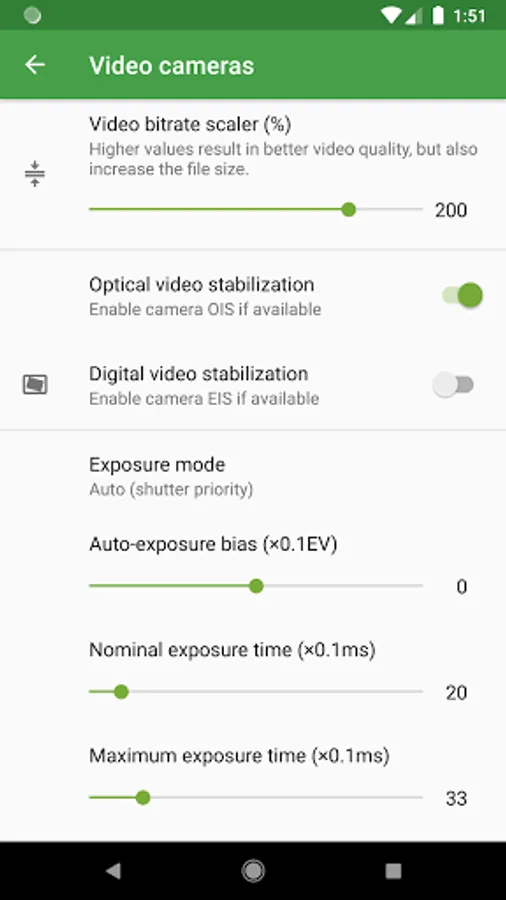Click the digital stabilization frame icon
The height and width of the screenshot is (900, 506).
[x=35, y=385]
